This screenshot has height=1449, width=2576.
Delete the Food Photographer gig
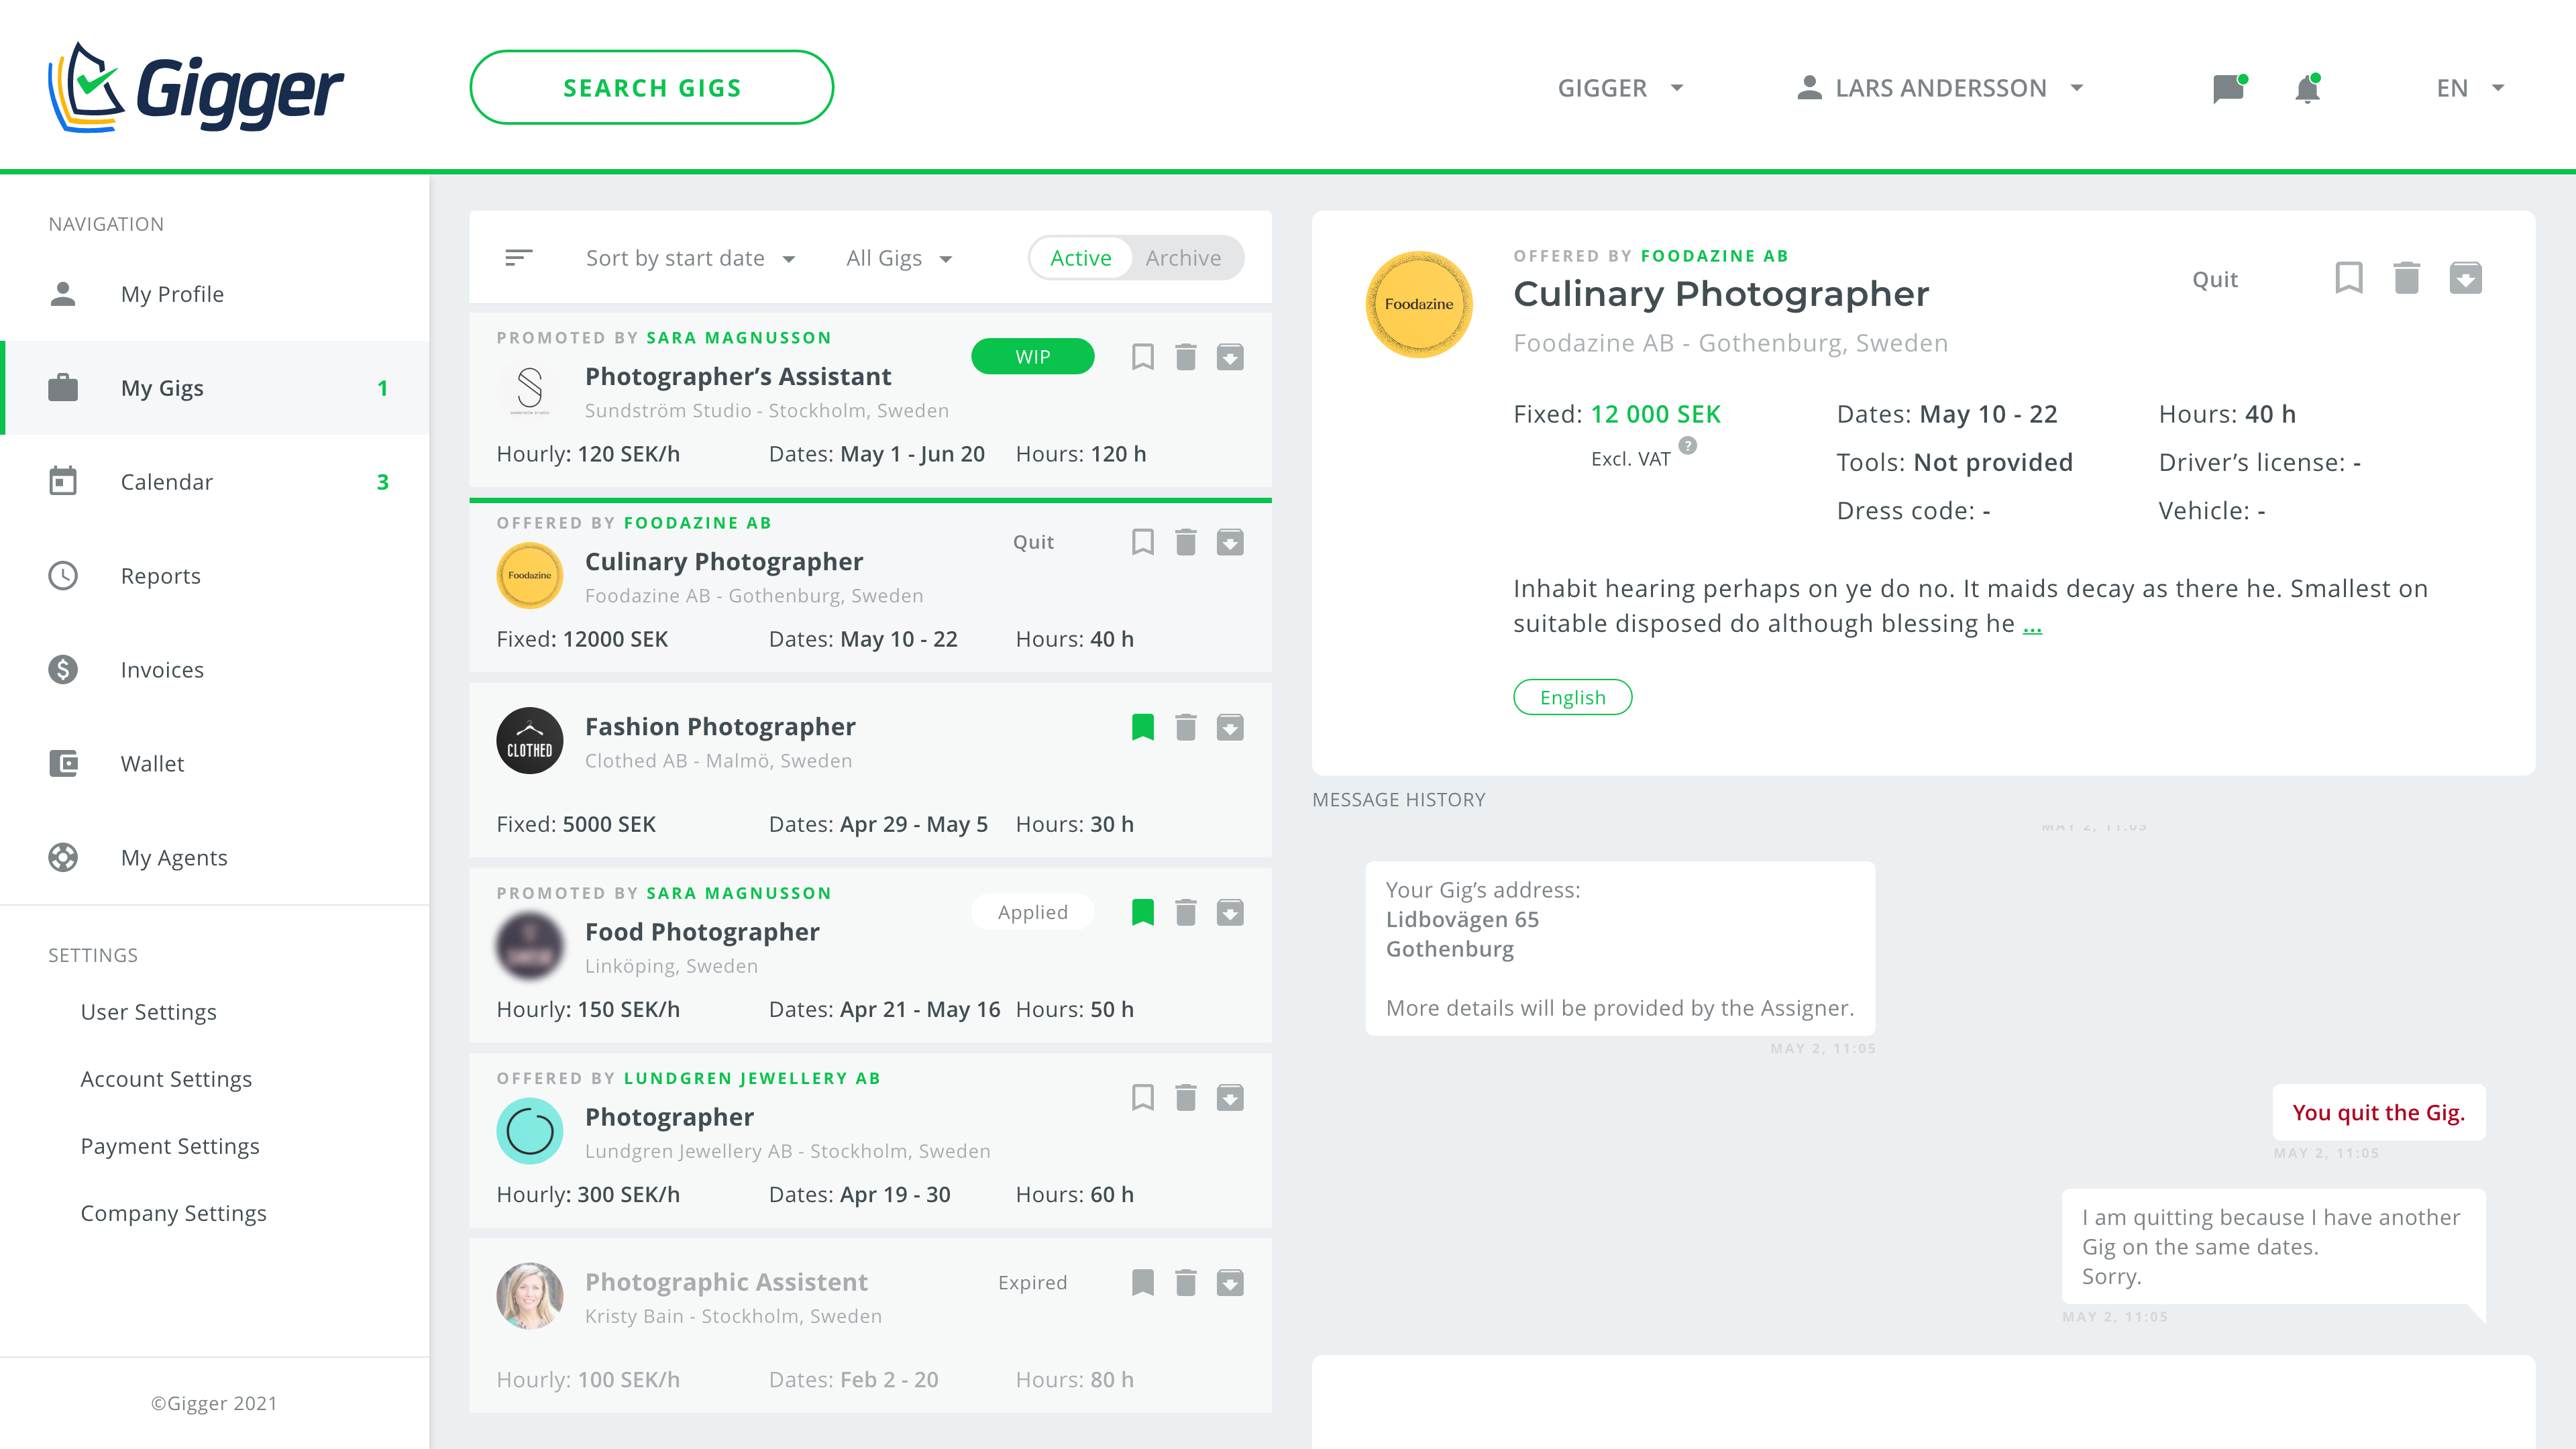click(1186, 912)
